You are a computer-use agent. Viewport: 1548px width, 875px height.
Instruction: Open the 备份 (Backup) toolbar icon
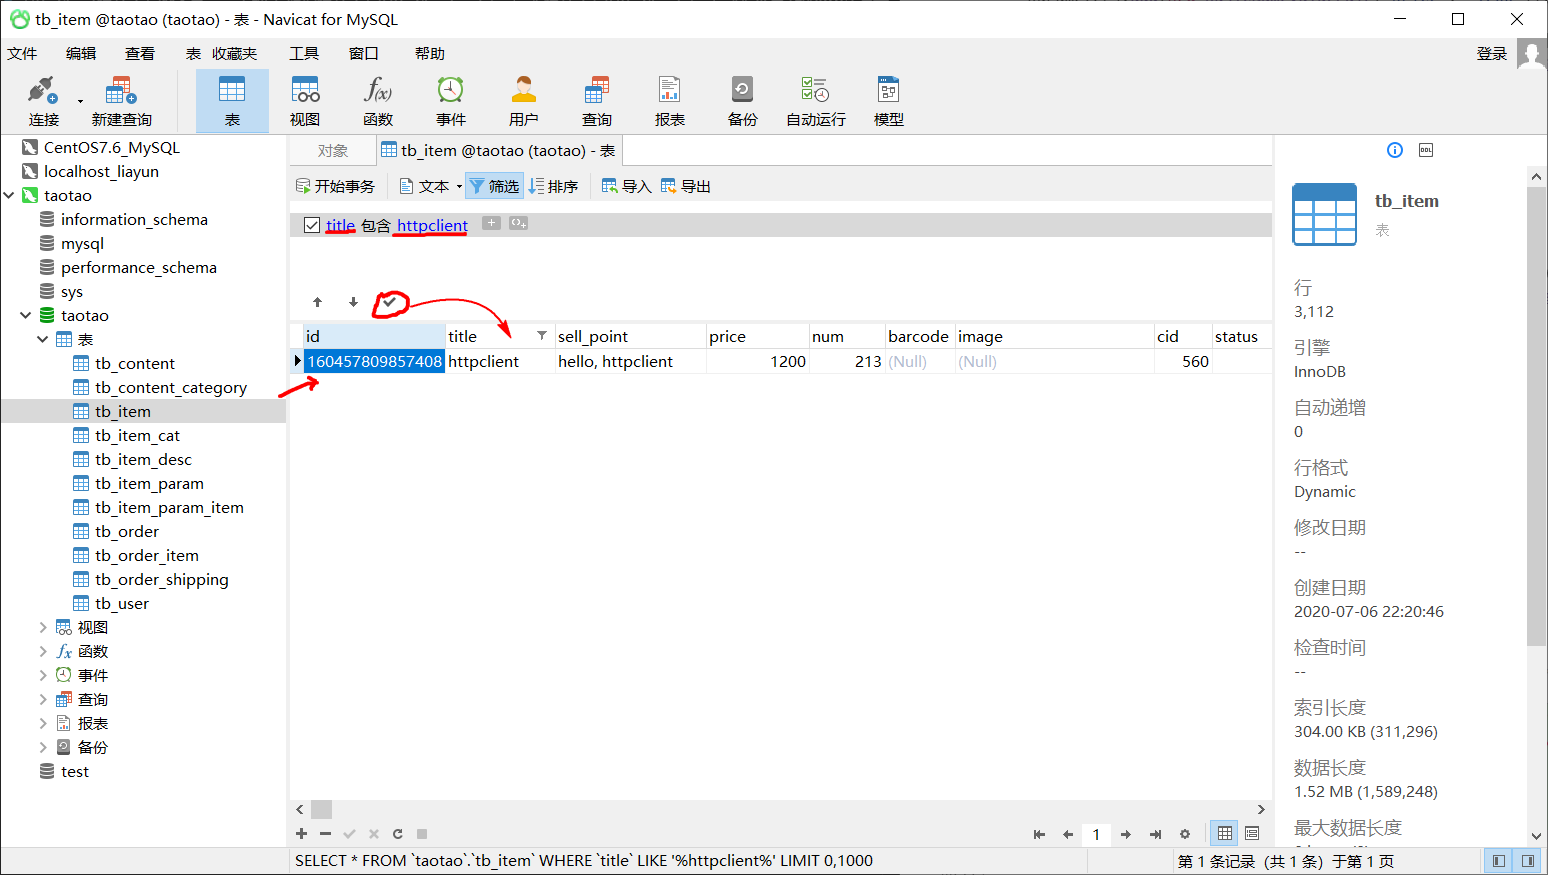742,100
